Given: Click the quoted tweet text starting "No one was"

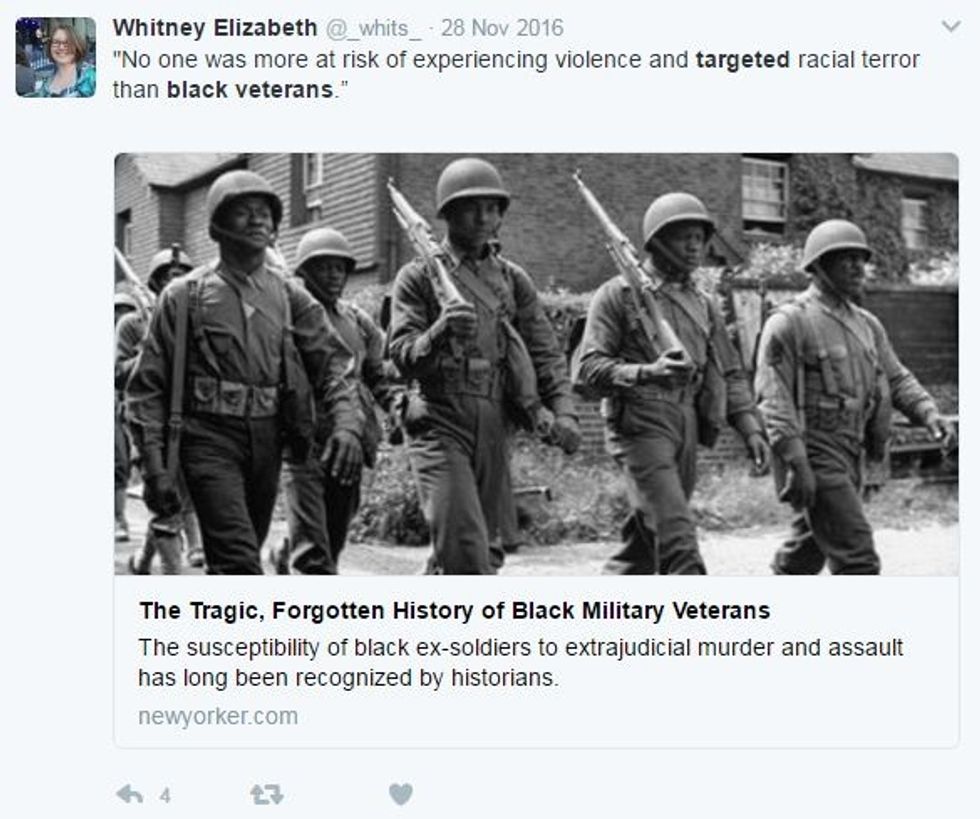Looking at the screenshot, I should click(516, 74).
